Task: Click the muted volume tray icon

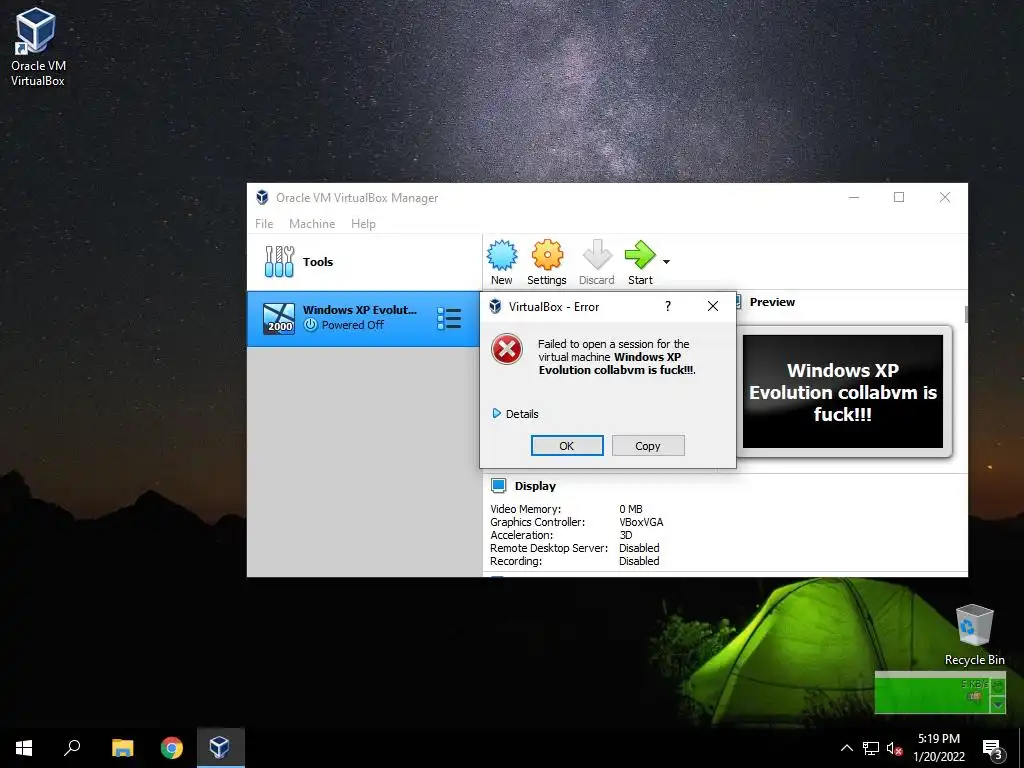Action: click(x=894, y=748)
